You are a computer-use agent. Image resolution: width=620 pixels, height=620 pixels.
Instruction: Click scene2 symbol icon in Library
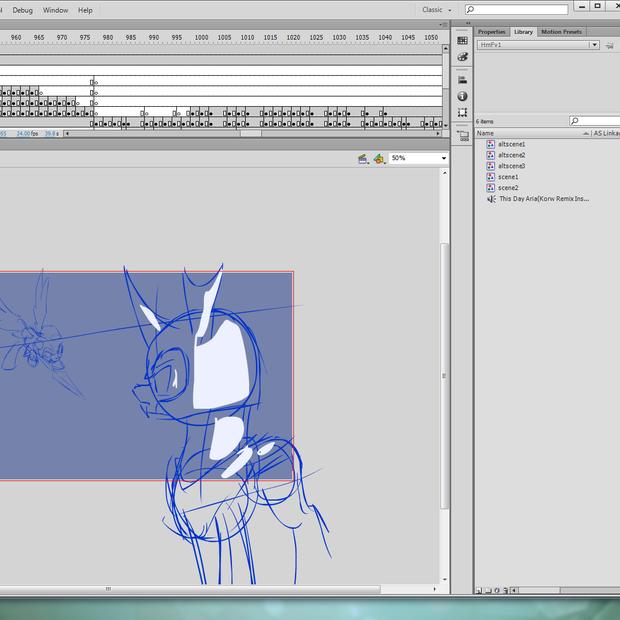(x=491, y=187)
